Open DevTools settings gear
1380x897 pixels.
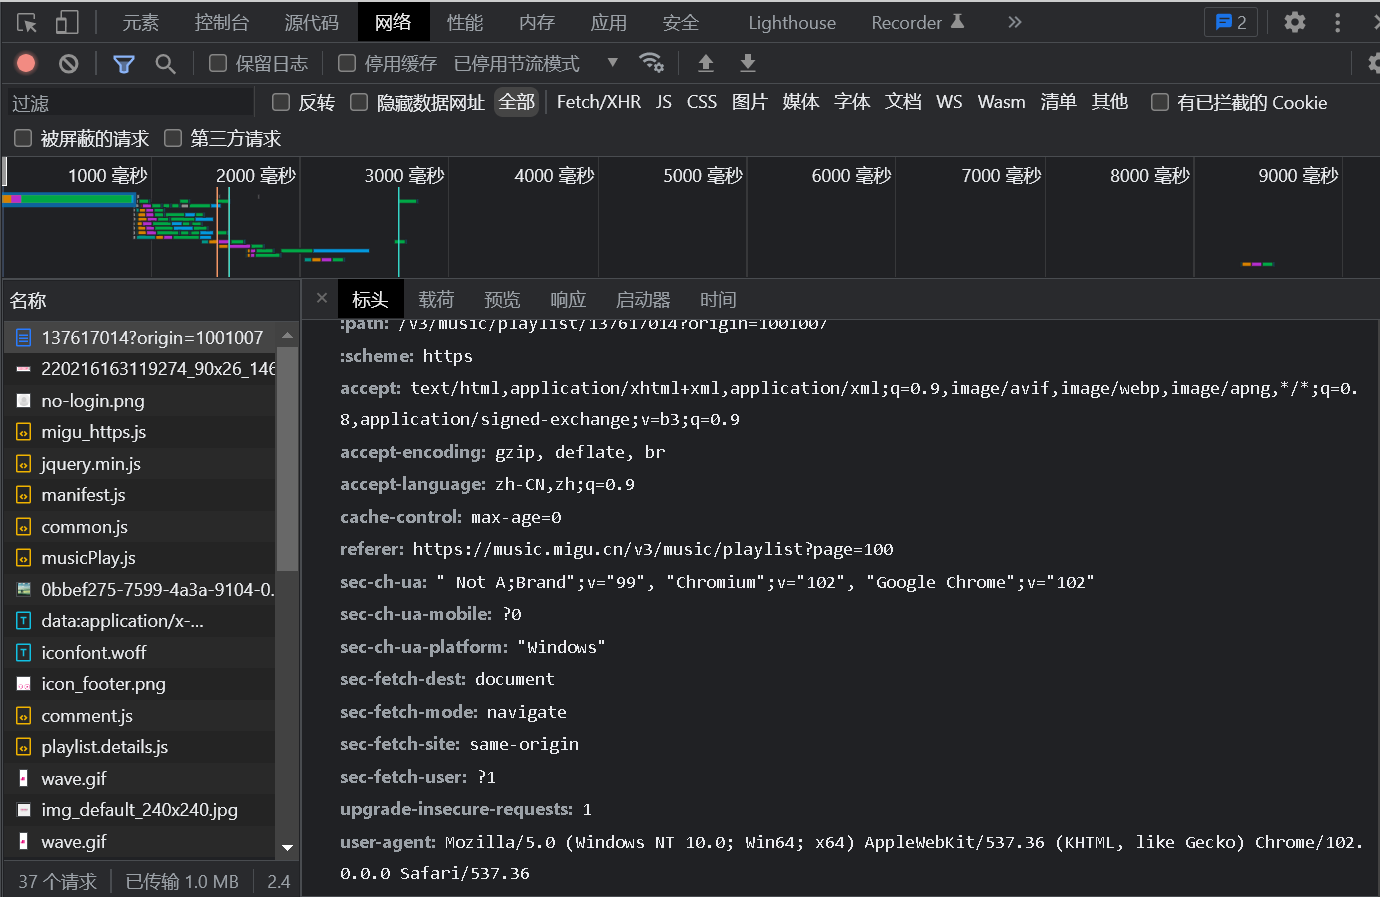1294,22
